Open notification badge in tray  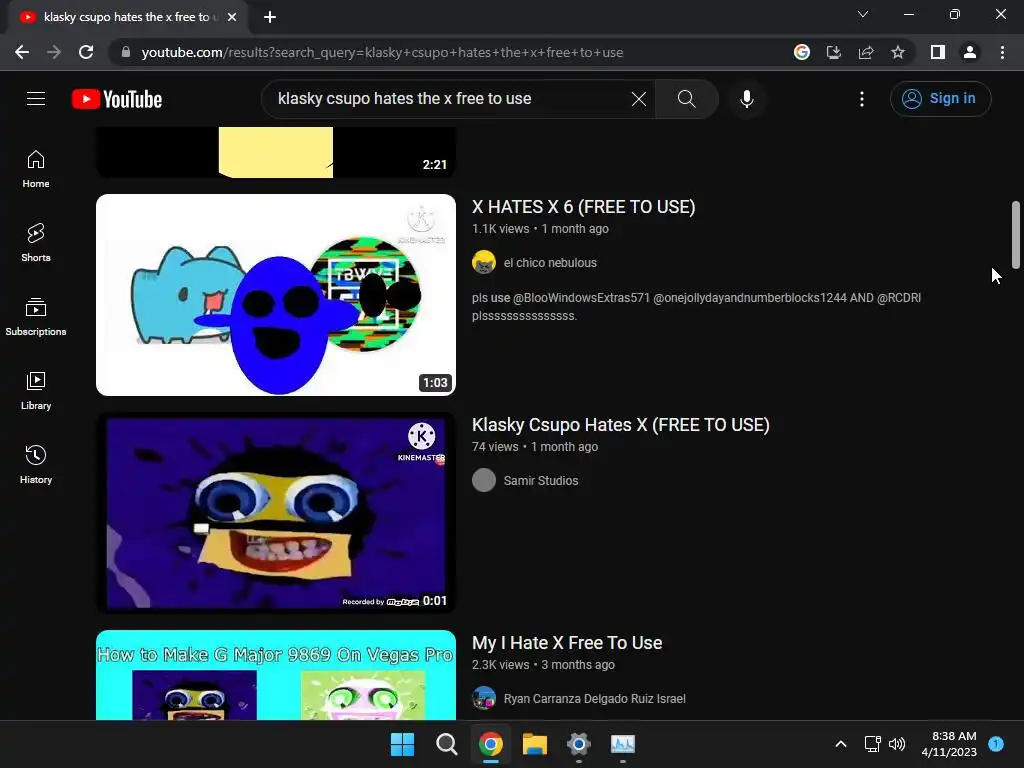click(x=996, y=744)
